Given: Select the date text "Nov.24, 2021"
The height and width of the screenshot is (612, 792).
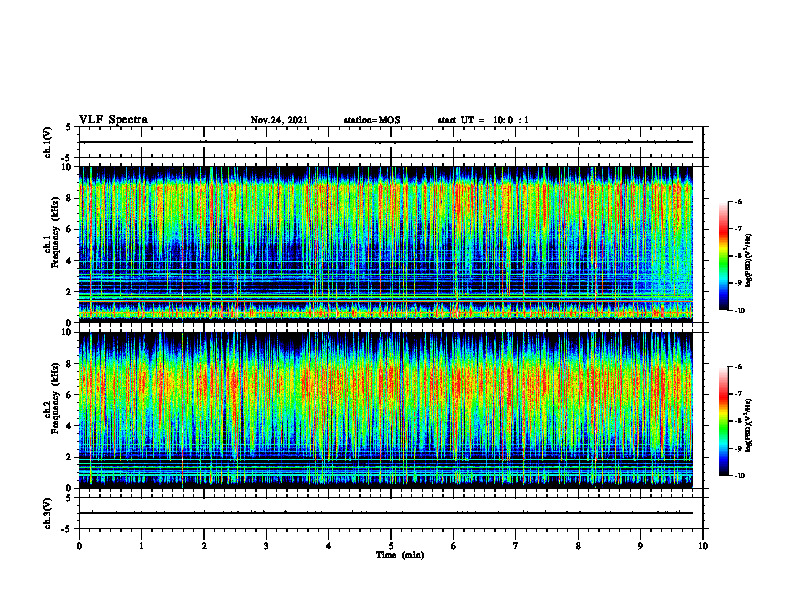Looking at the screenshot, I should point(279,120).
